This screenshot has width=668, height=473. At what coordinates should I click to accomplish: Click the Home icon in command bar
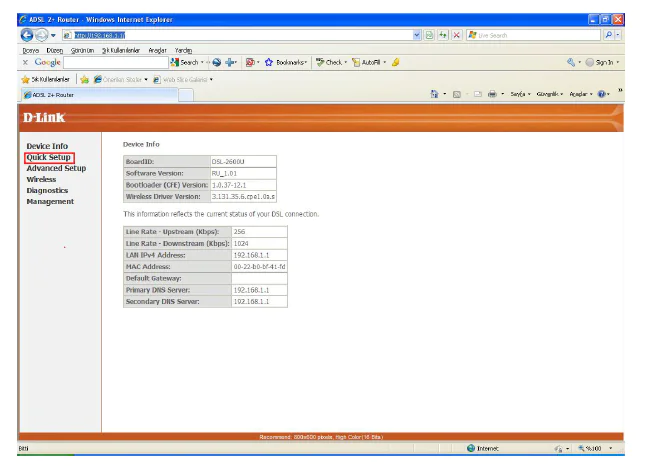[x=434, y=94]
